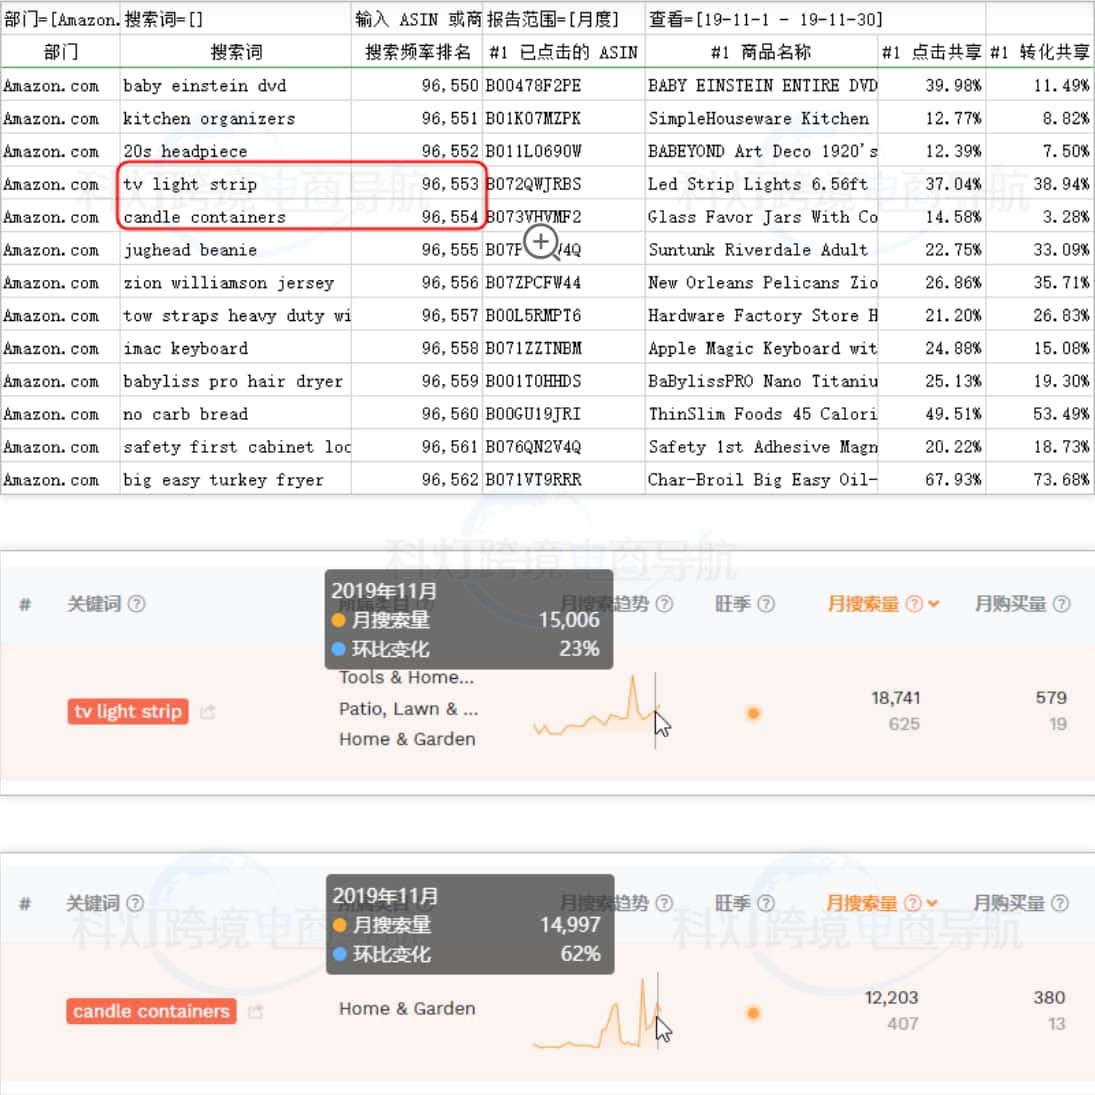Click peak-season orange dot in tv light strip row
The image size is (1095, 1095).
click(x=753, y=713)
